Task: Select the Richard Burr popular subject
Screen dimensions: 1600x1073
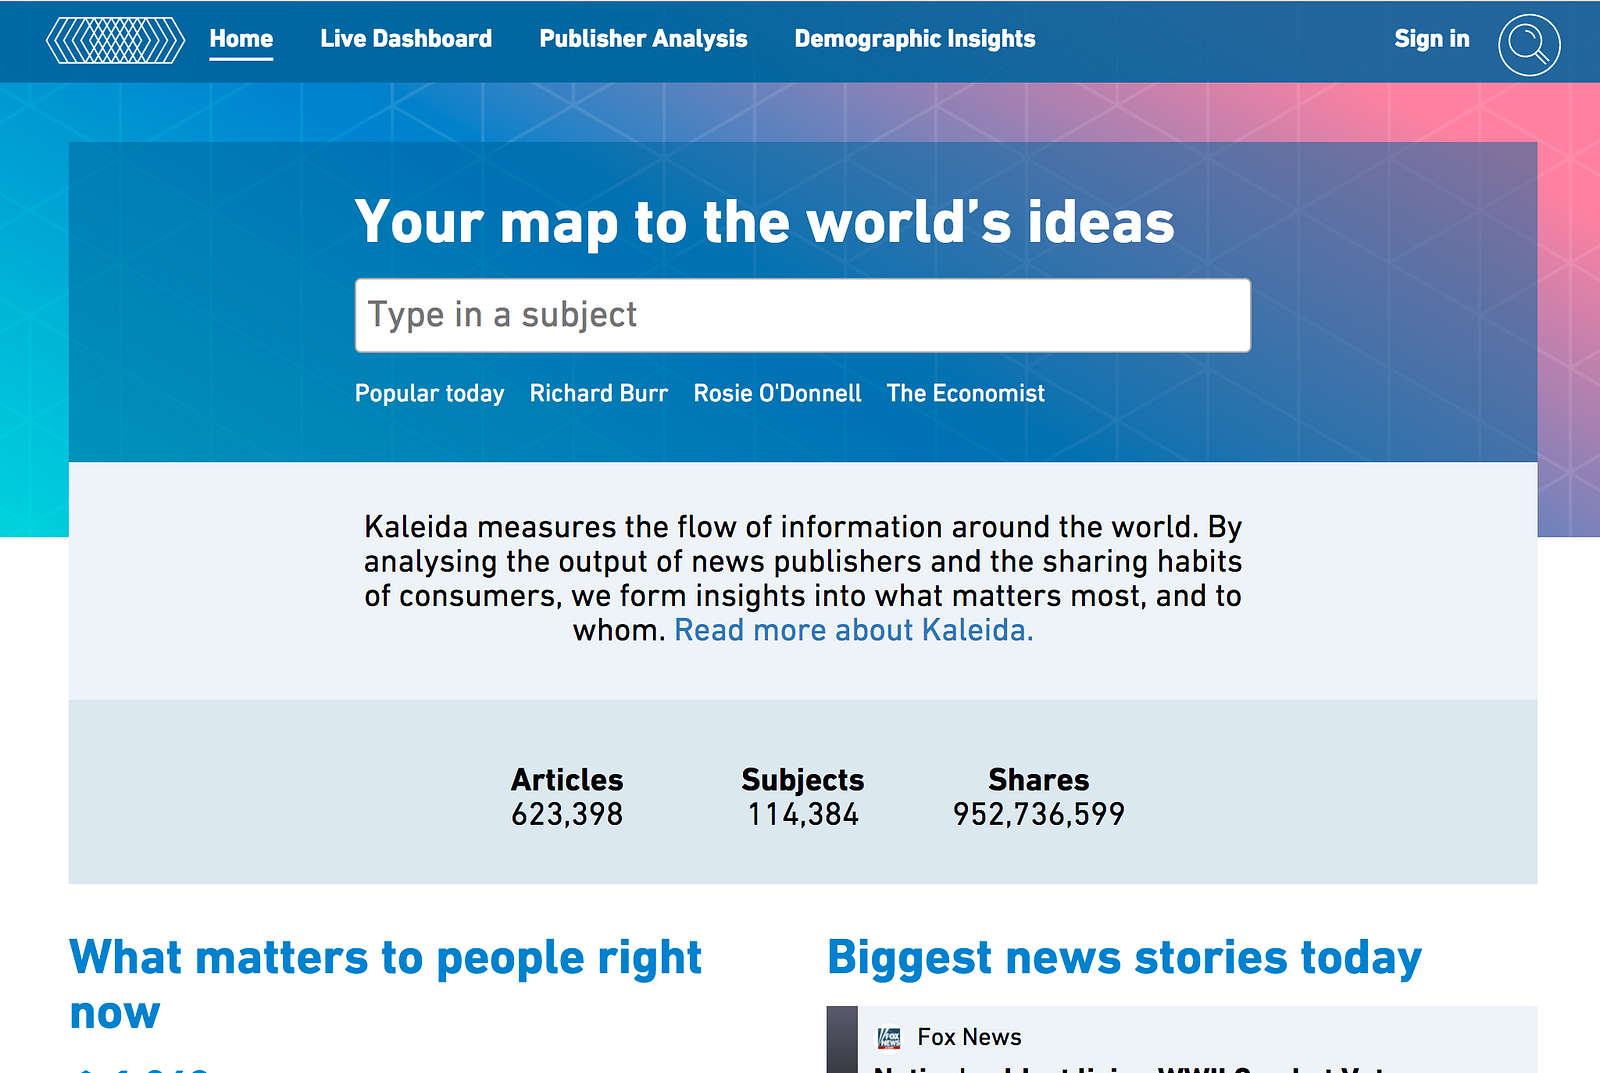Action: [x=599, y=393]
